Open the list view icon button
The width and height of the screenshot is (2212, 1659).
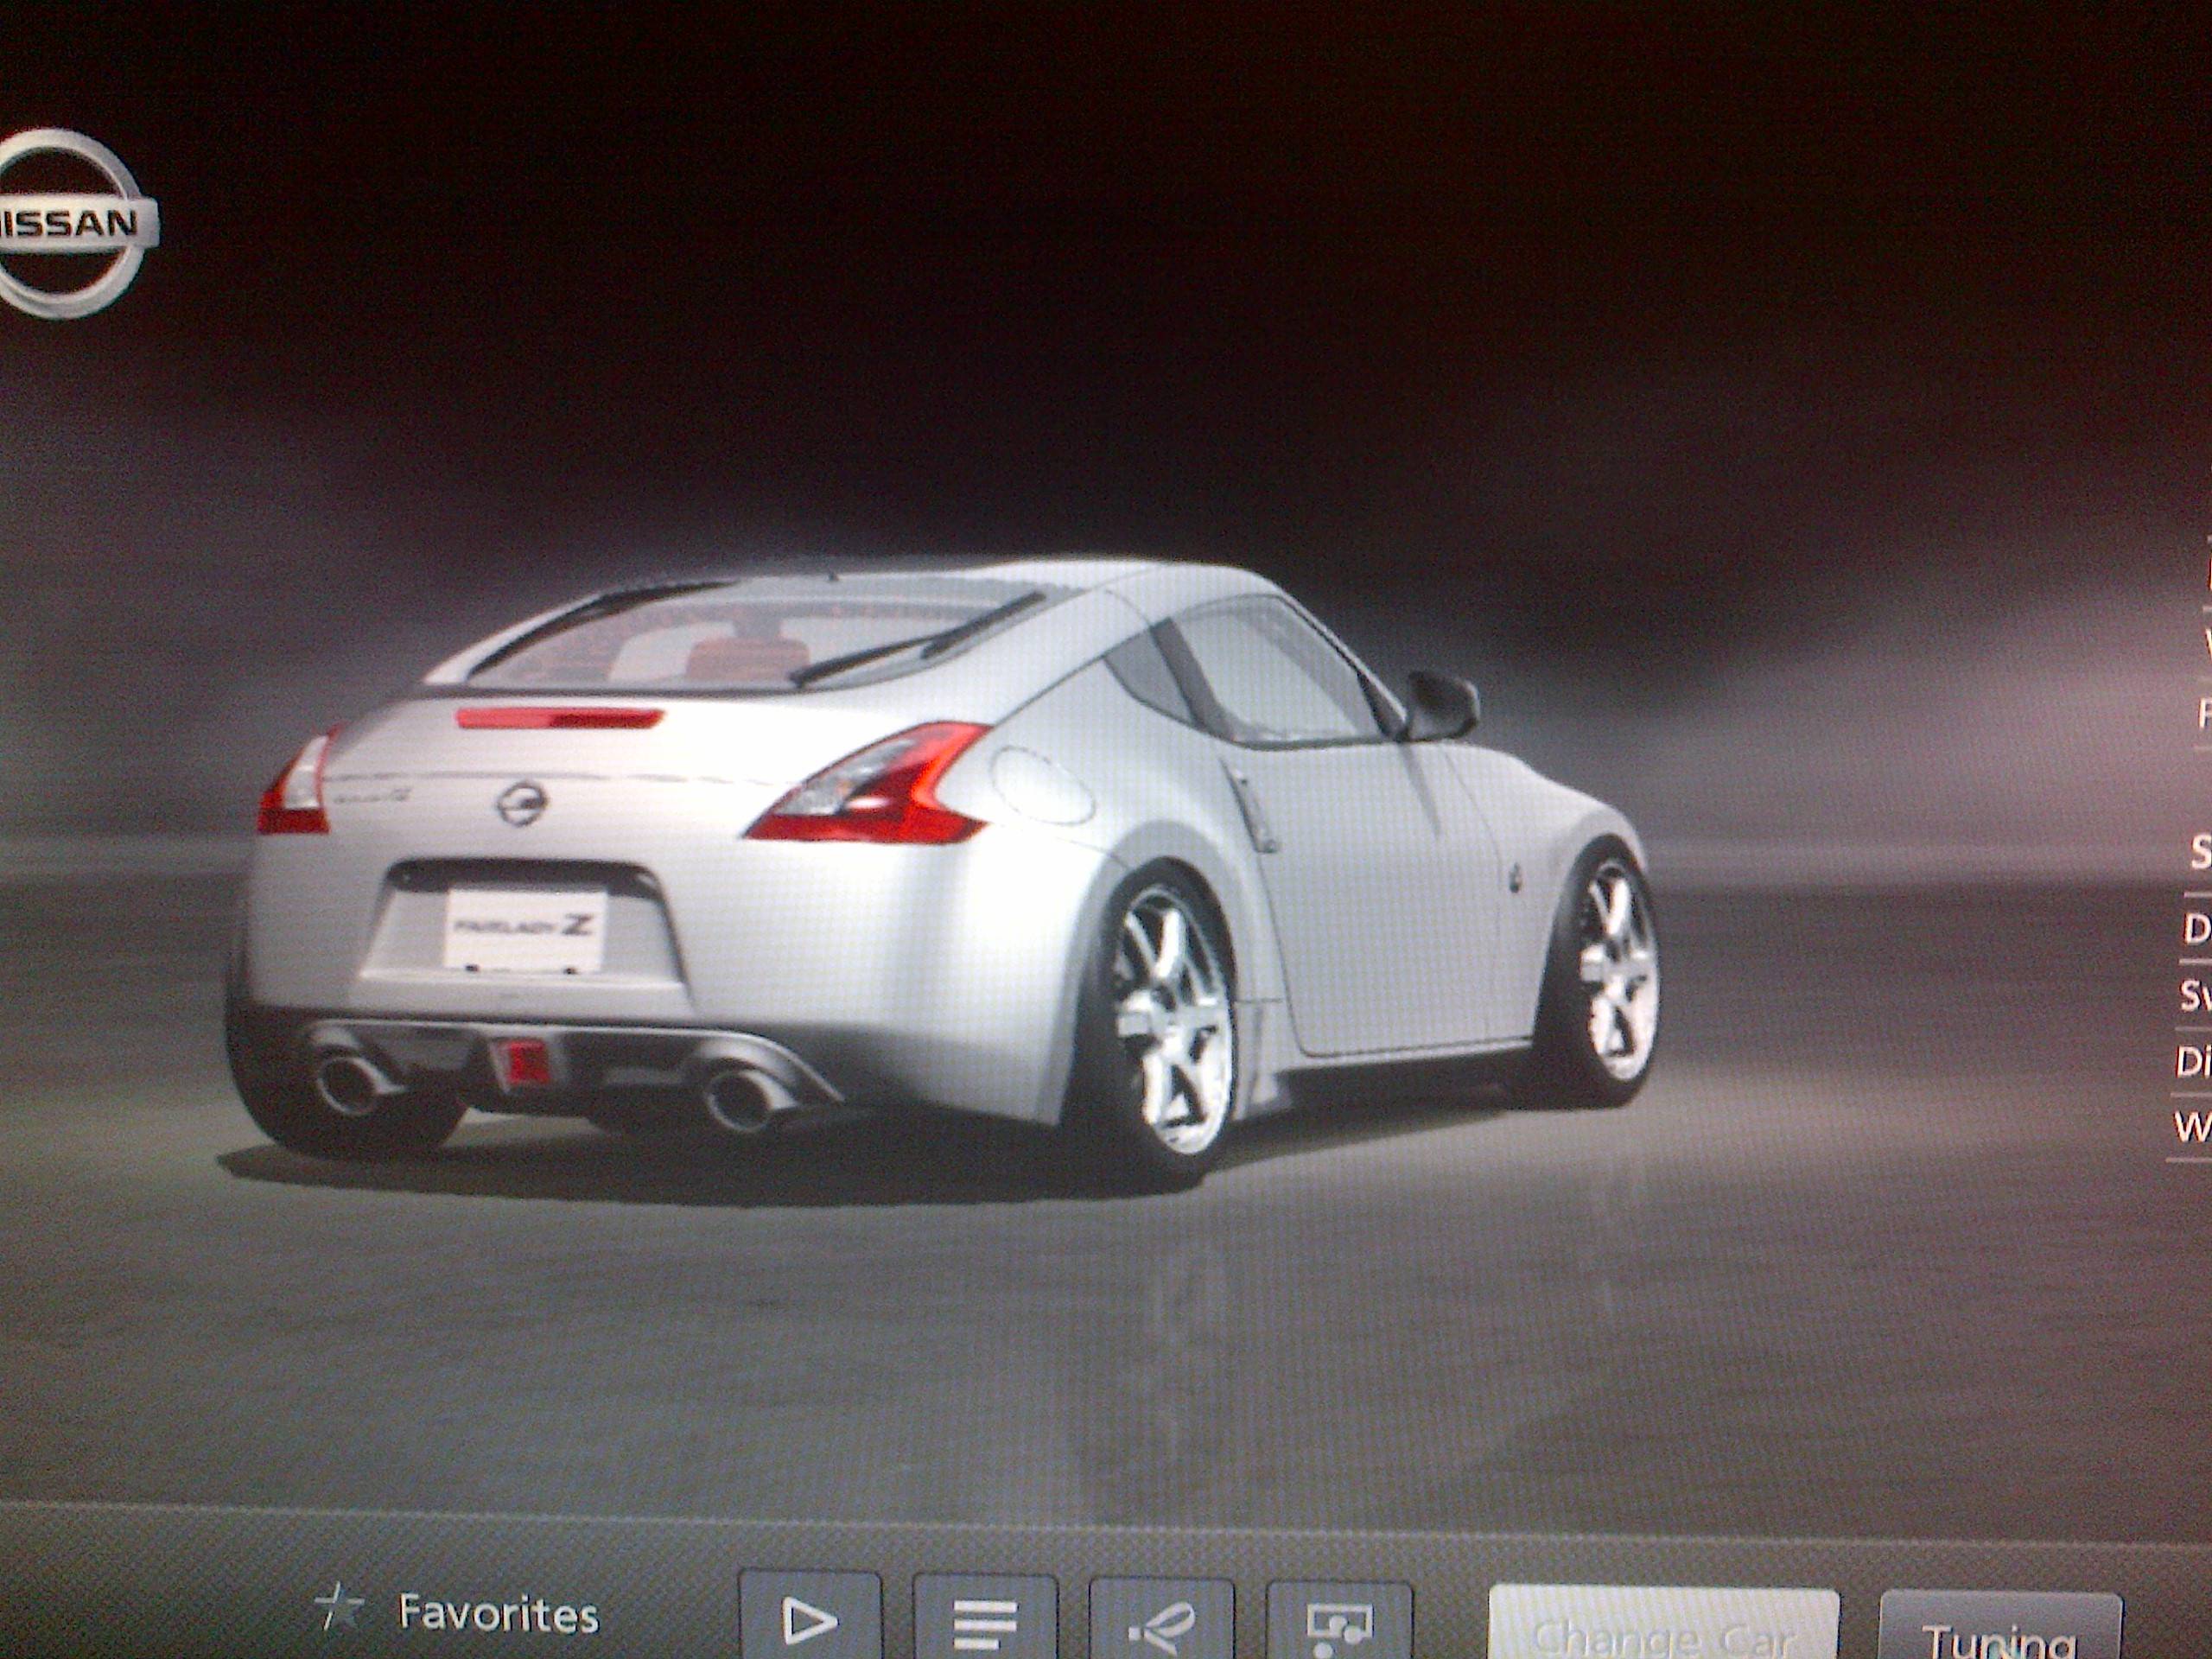click(x=984, y=1620)
